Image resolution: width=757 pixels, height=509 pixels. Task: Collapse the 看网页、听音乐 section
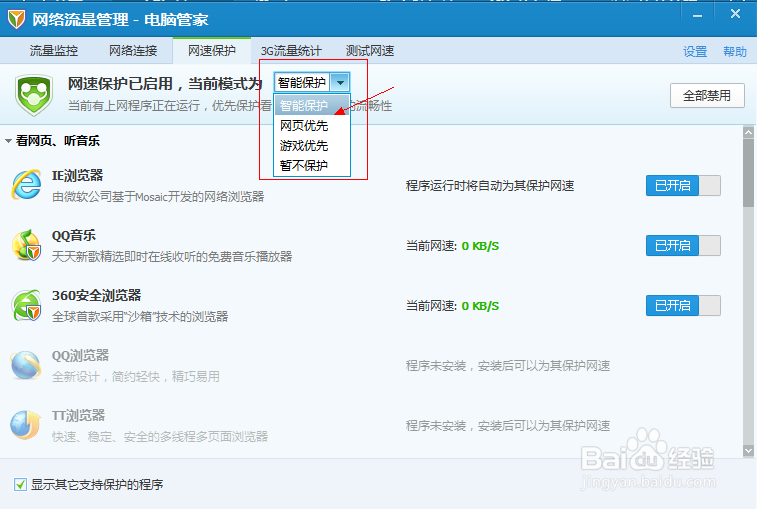[8, 141]
